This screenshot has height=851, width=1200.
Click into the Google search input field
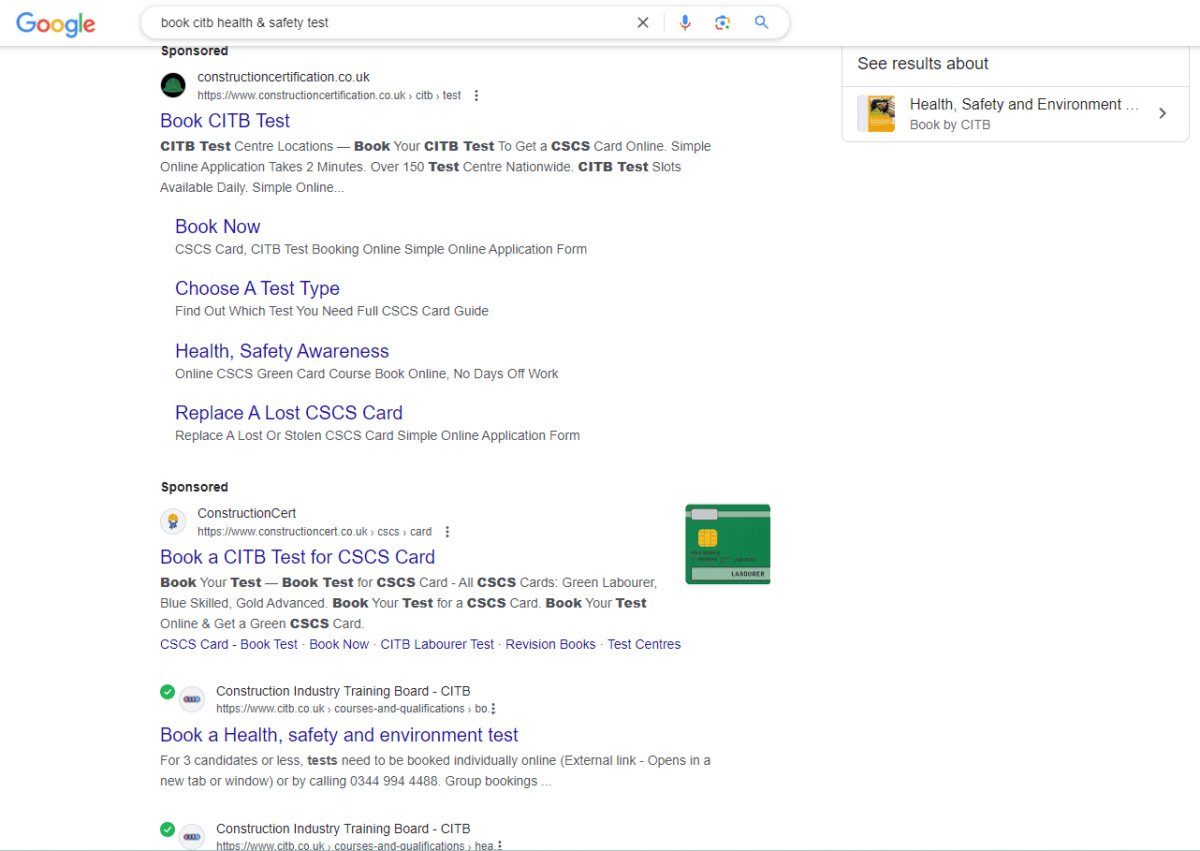[390, 23]
